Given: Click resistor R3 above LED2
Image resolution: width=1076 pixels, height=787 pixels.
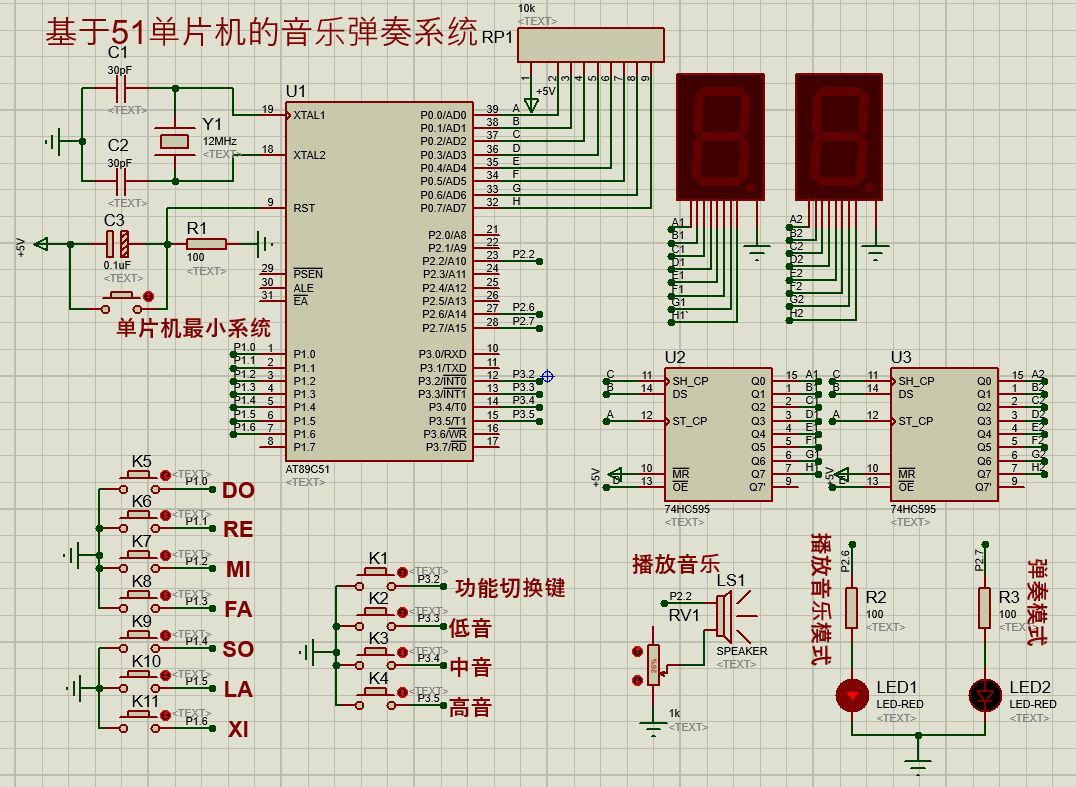Looking at the screenshot, I should [x=985, y=608].
